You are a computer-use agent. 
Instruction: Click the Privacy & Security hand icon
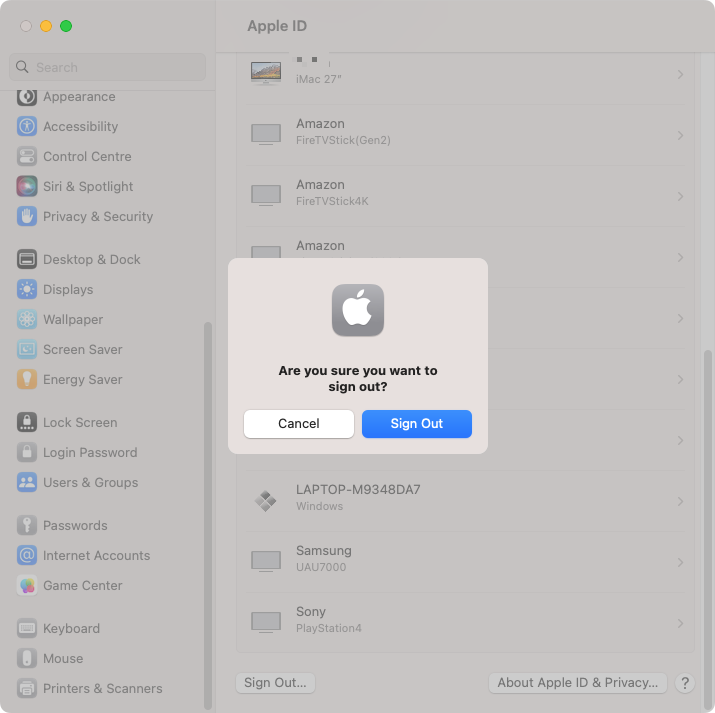[27, 217]
